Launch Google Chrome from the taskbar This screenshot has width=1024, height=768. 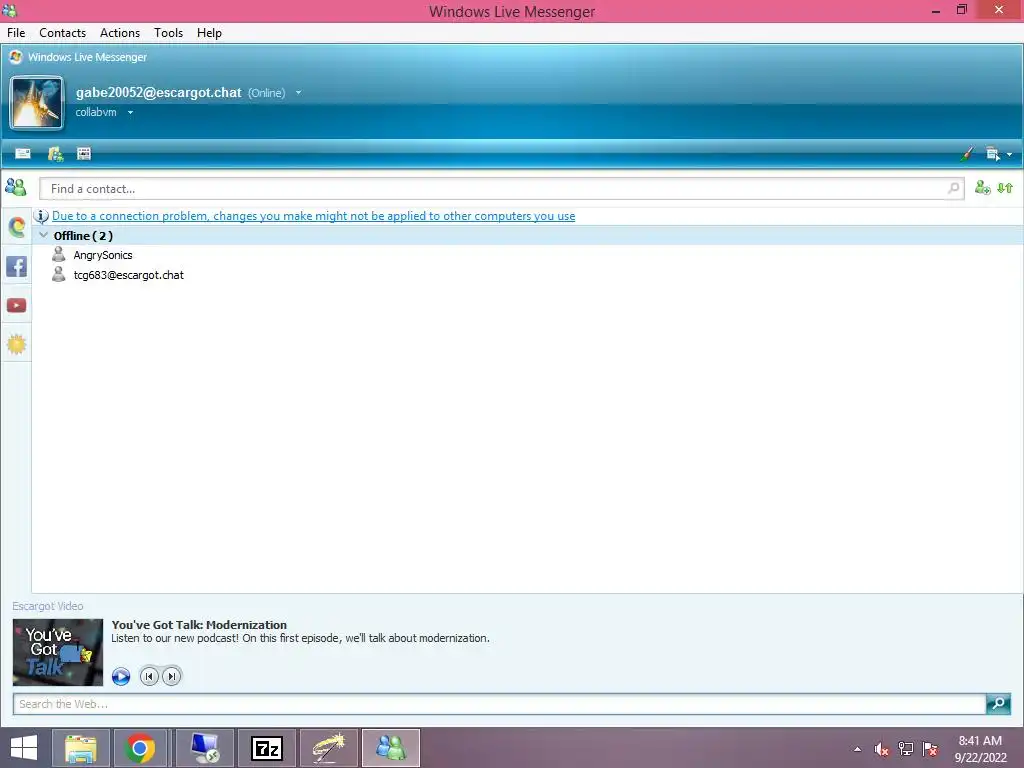click(140, 748)
